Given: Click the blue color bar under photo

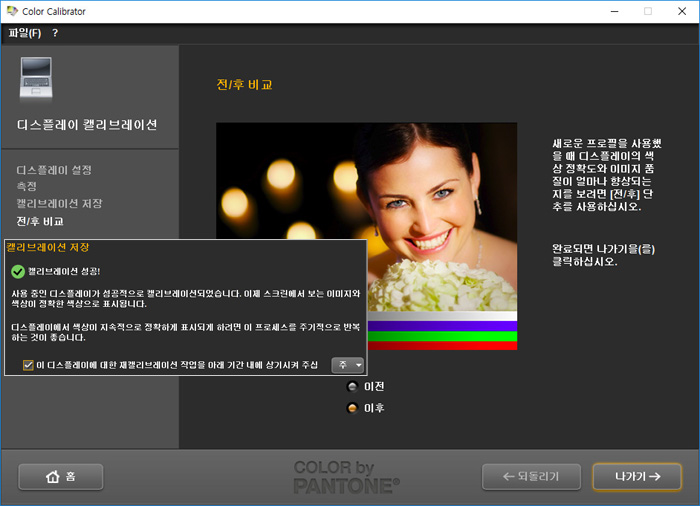Looking at the screenshot, I should 442,326.
